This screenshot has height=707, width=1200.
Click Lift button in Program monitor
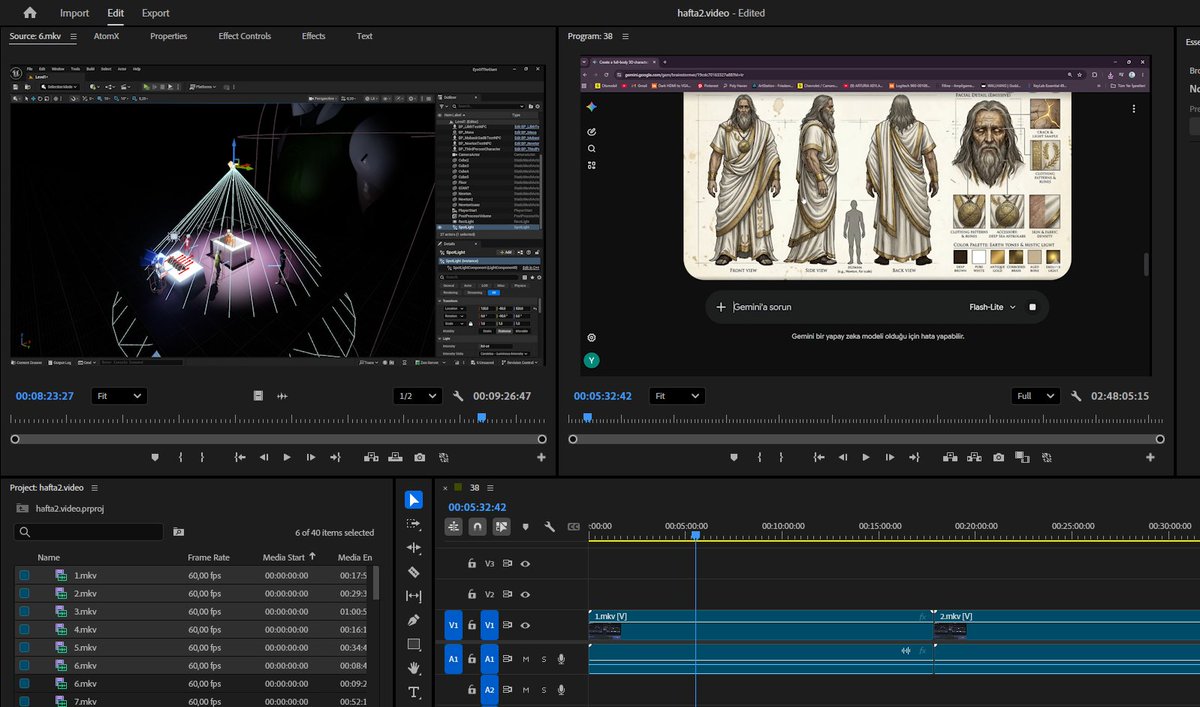coord(950,457)
